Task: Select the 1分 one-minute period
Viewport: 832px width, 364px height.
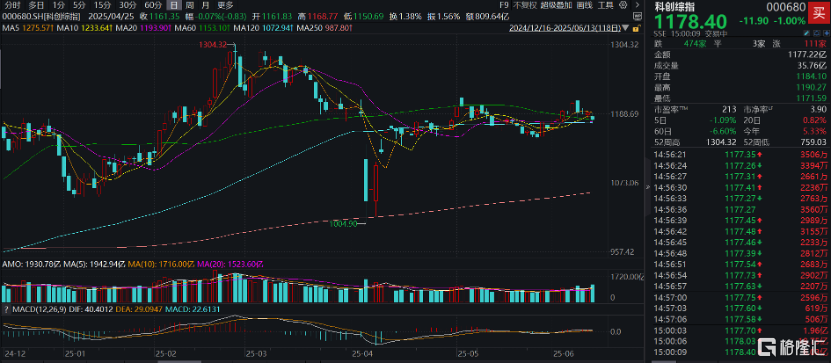Action: [58, 5]
